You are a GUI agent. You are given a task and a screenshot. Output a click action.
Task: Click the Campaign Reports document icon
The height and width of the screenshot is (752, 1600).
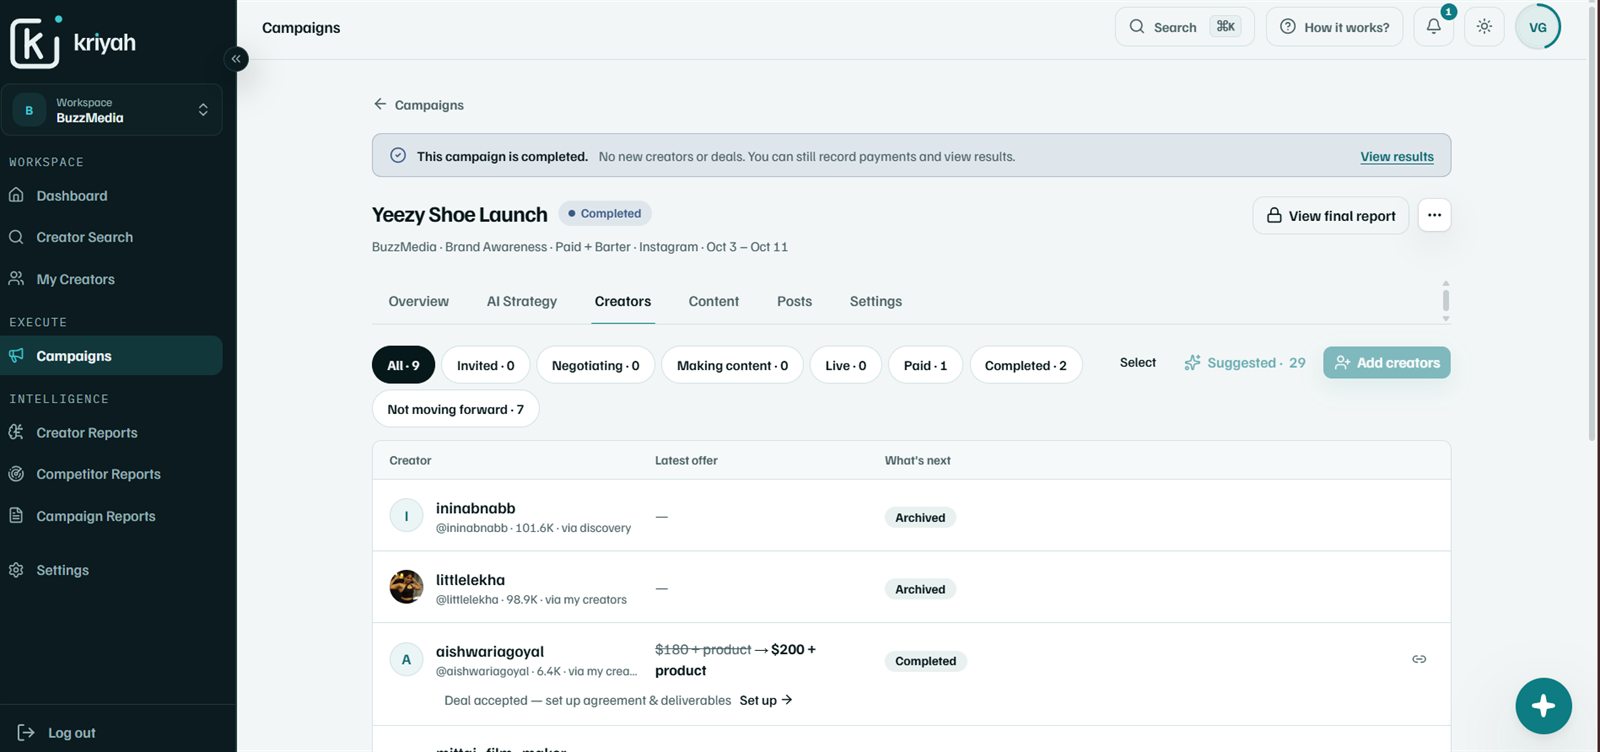[16, 516]
